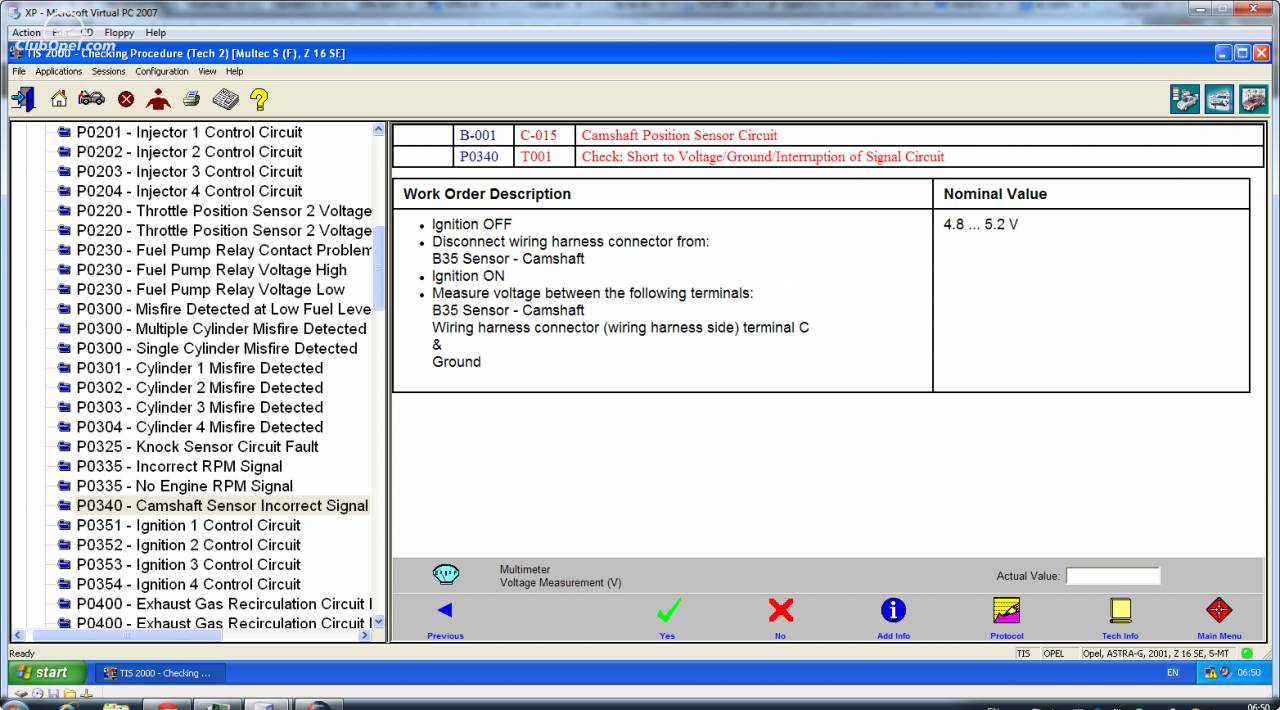Click tree horizontal scrollbar left arrow
This screenshot has width=1280, height=710.
(16, 635)
